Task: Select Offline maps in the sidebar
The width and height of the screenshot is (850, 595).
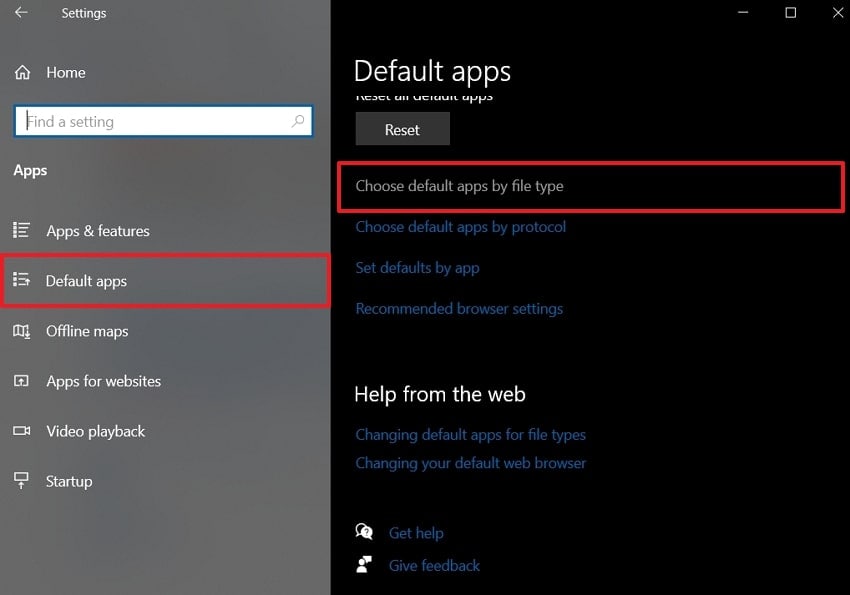Action: point(87,331)
